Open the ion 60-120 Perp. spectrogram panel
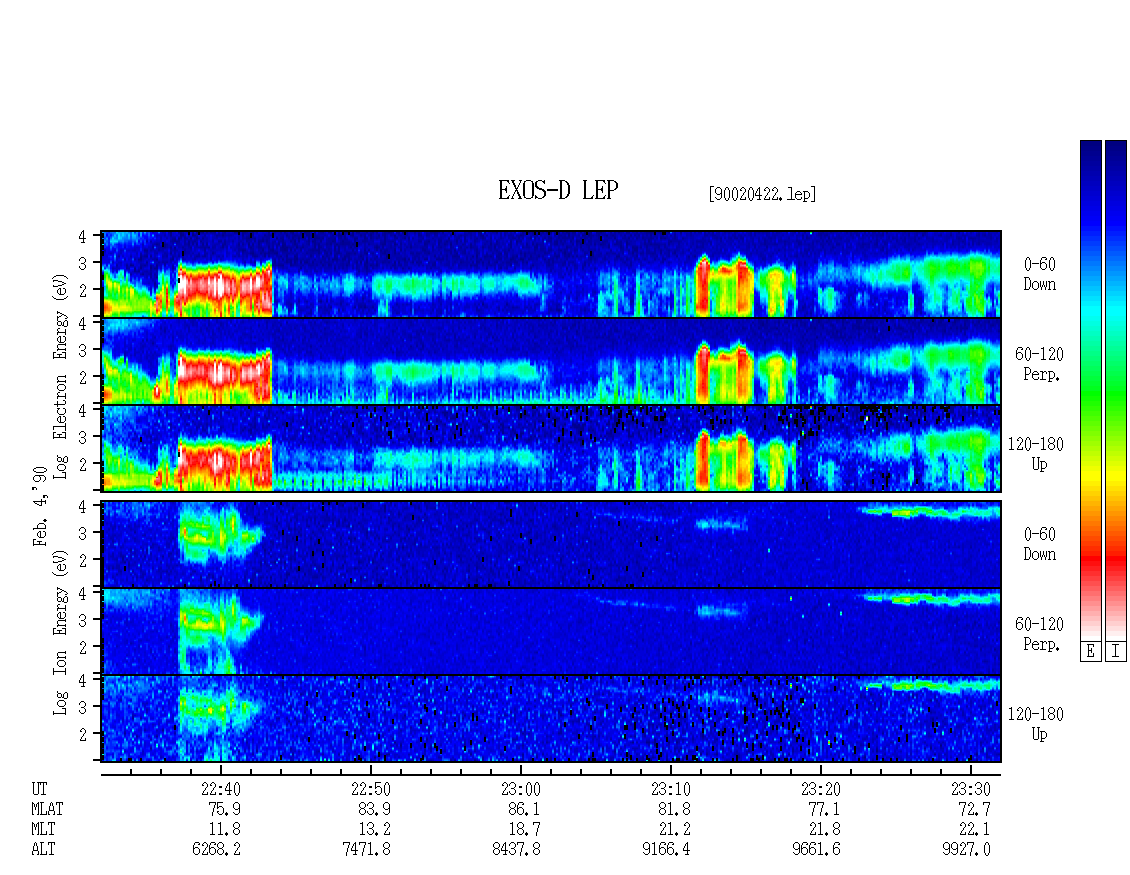This screenshot has height=875, width=1130. click(551, 631)
